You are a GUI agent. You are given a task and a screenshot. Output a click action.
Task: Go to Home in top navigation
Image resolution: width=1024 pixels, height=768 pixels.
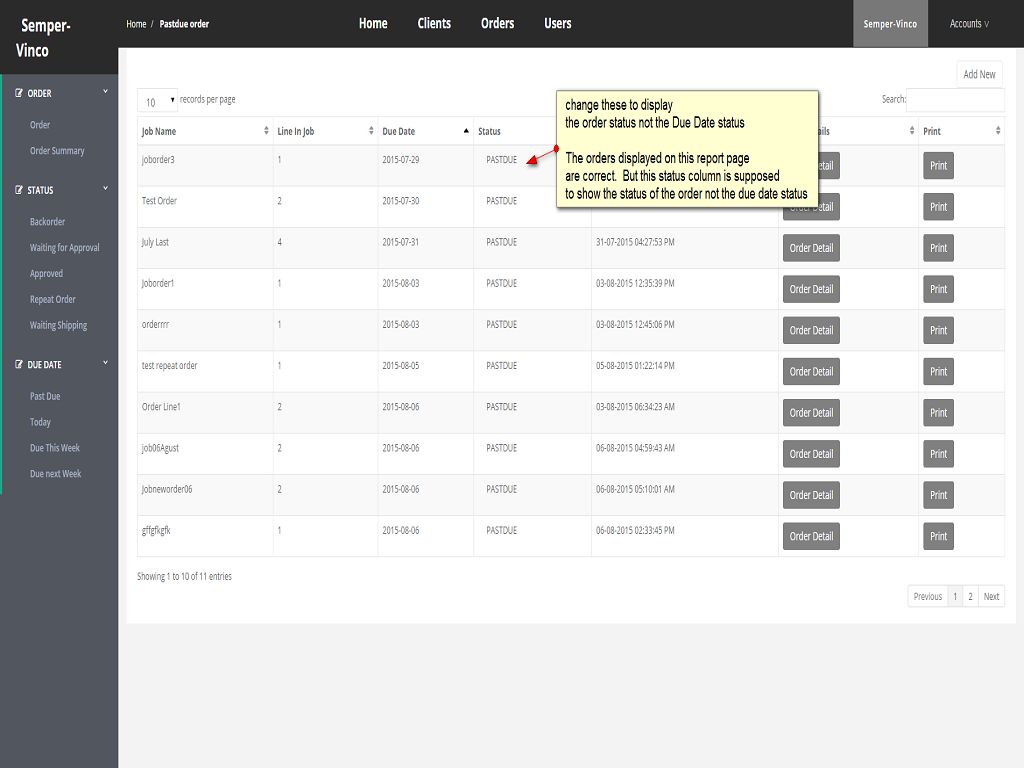pos(373,24)
